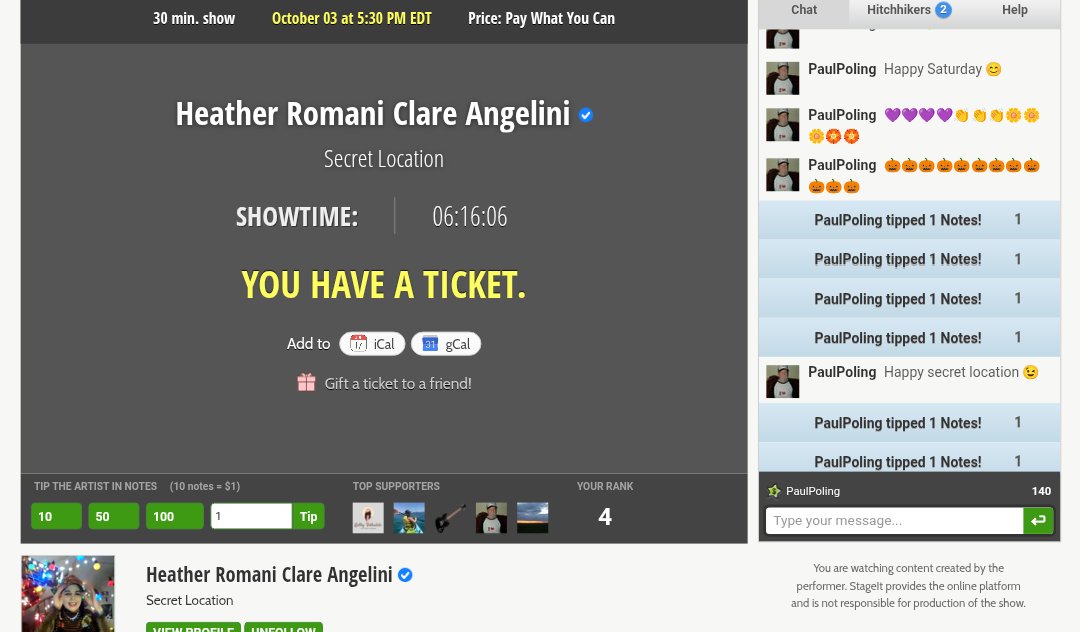Open the kayak top supporter avatar

409,518
